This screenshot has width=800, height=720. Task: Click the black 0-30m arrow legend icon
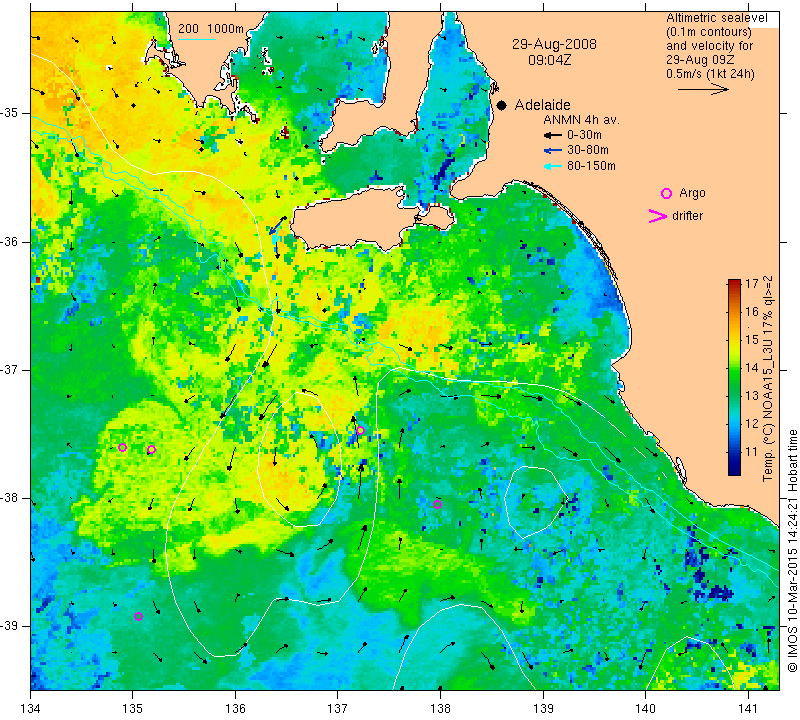tap(553, 135)
